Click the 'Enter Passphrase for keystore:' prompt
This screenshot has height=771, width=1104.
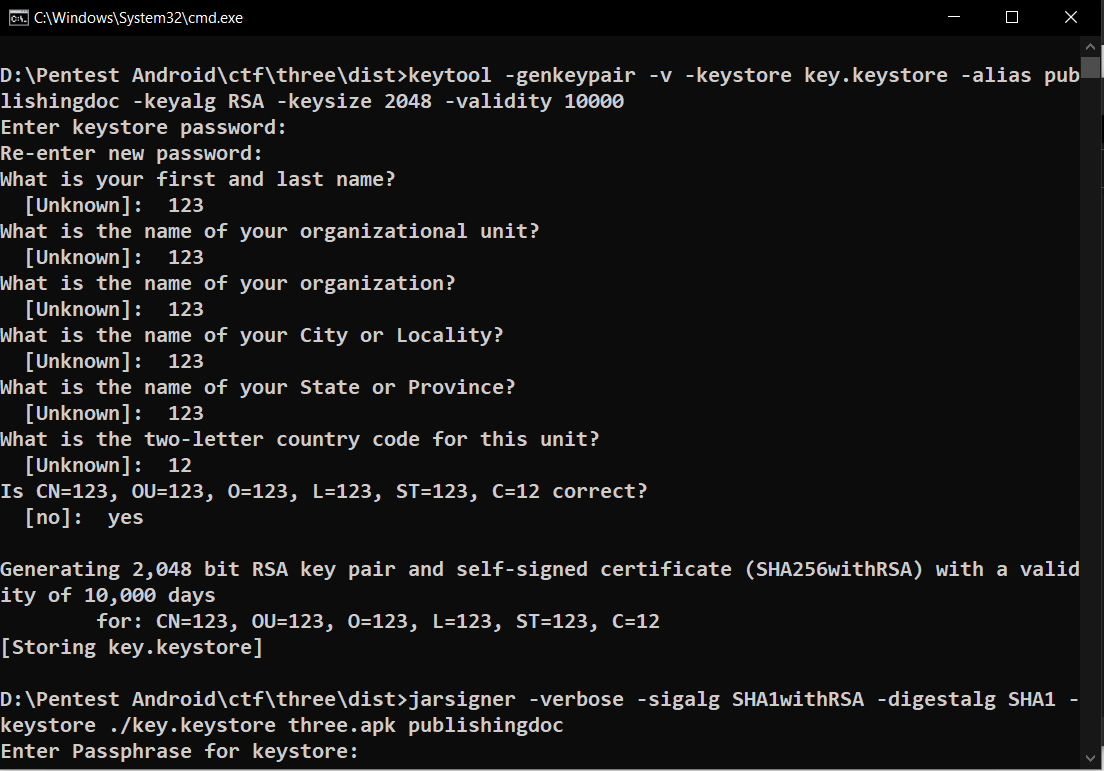pyautogui.click(x=179, y=751)
